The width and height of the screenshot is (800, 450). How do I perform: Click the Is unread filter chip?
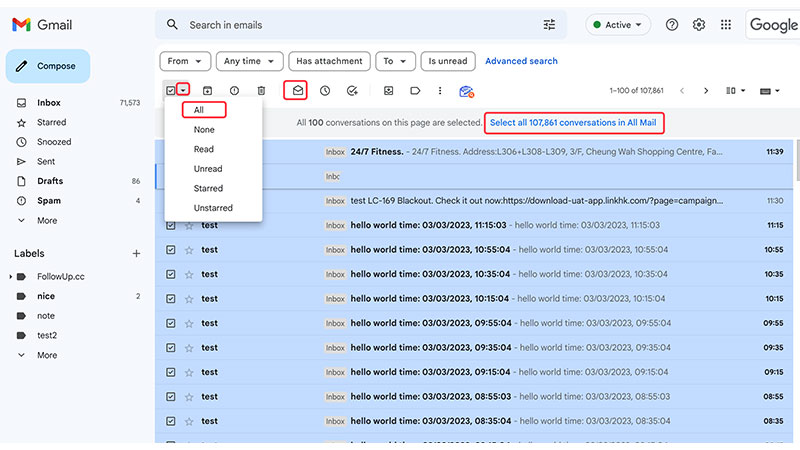(448, 61)
